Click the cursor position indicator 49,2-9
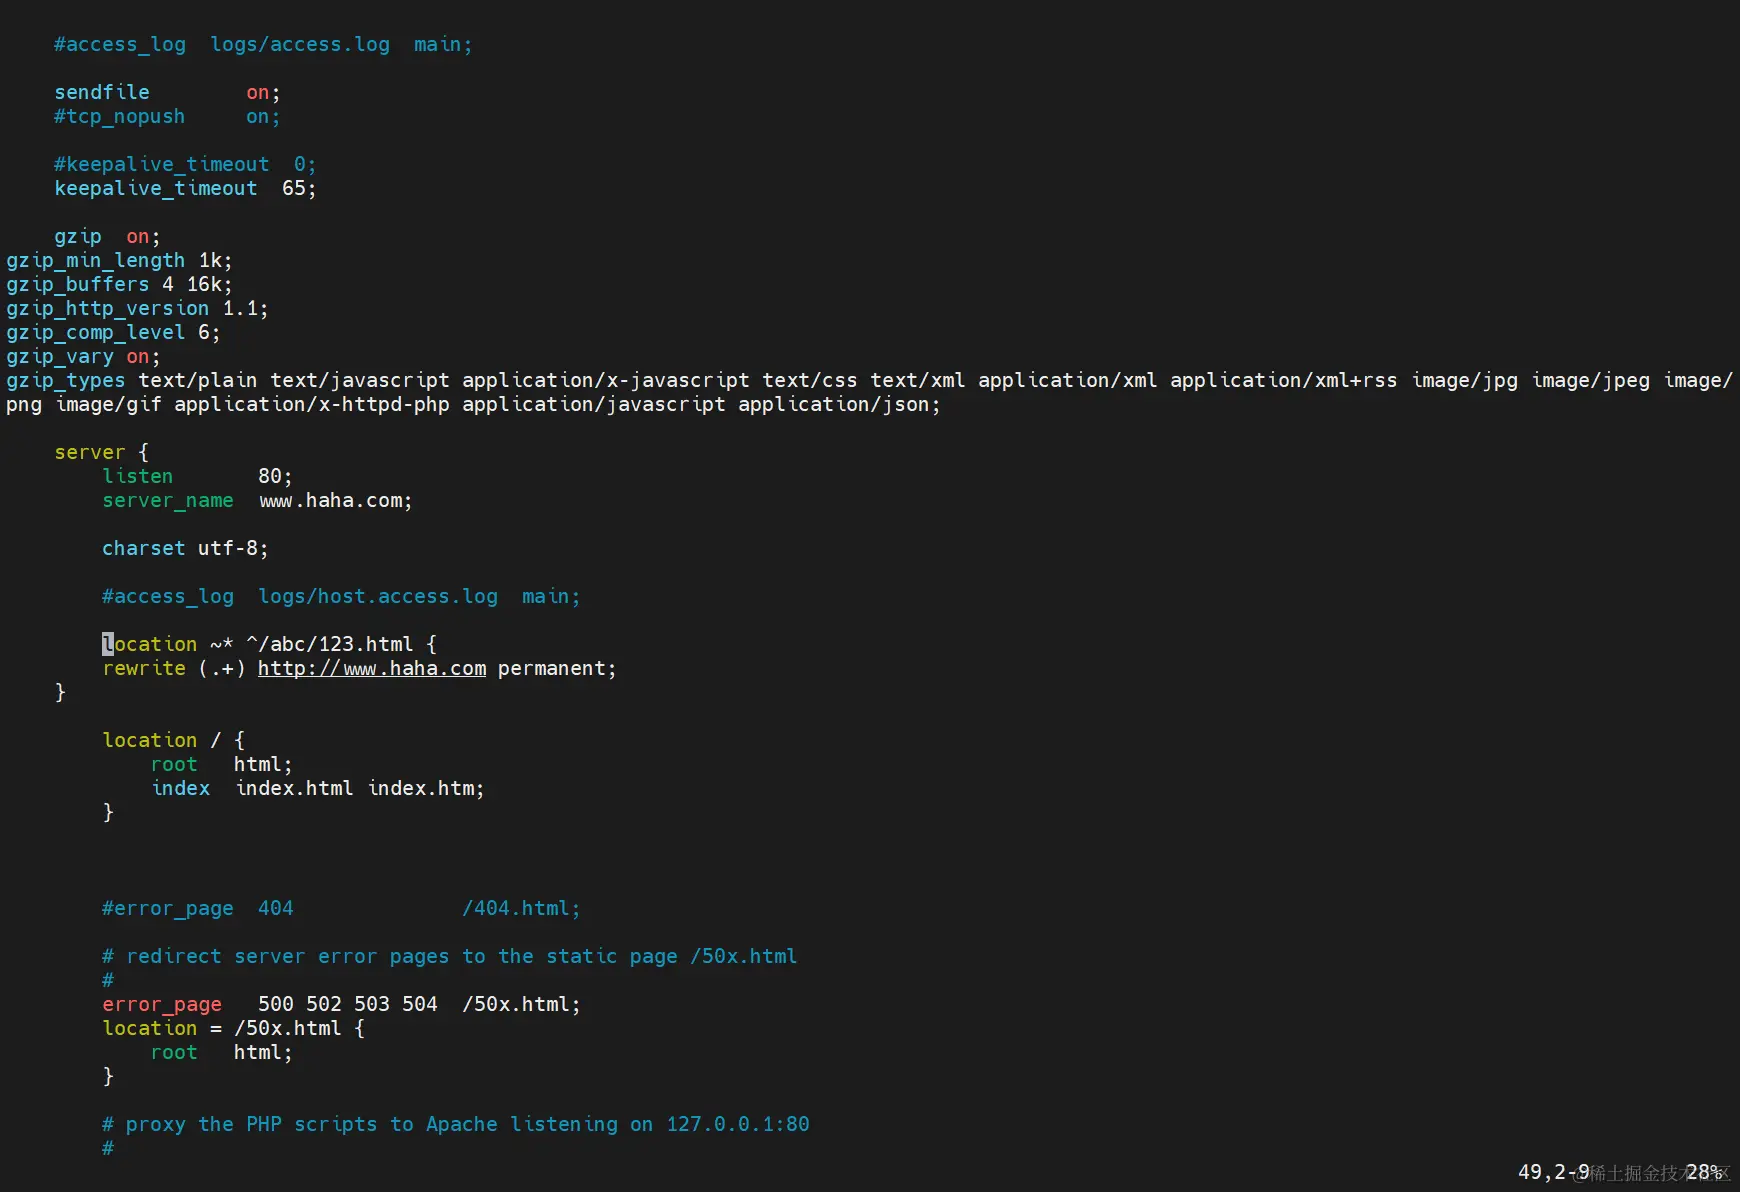1740x1192 pixels. click(x=1554, y=1171)
